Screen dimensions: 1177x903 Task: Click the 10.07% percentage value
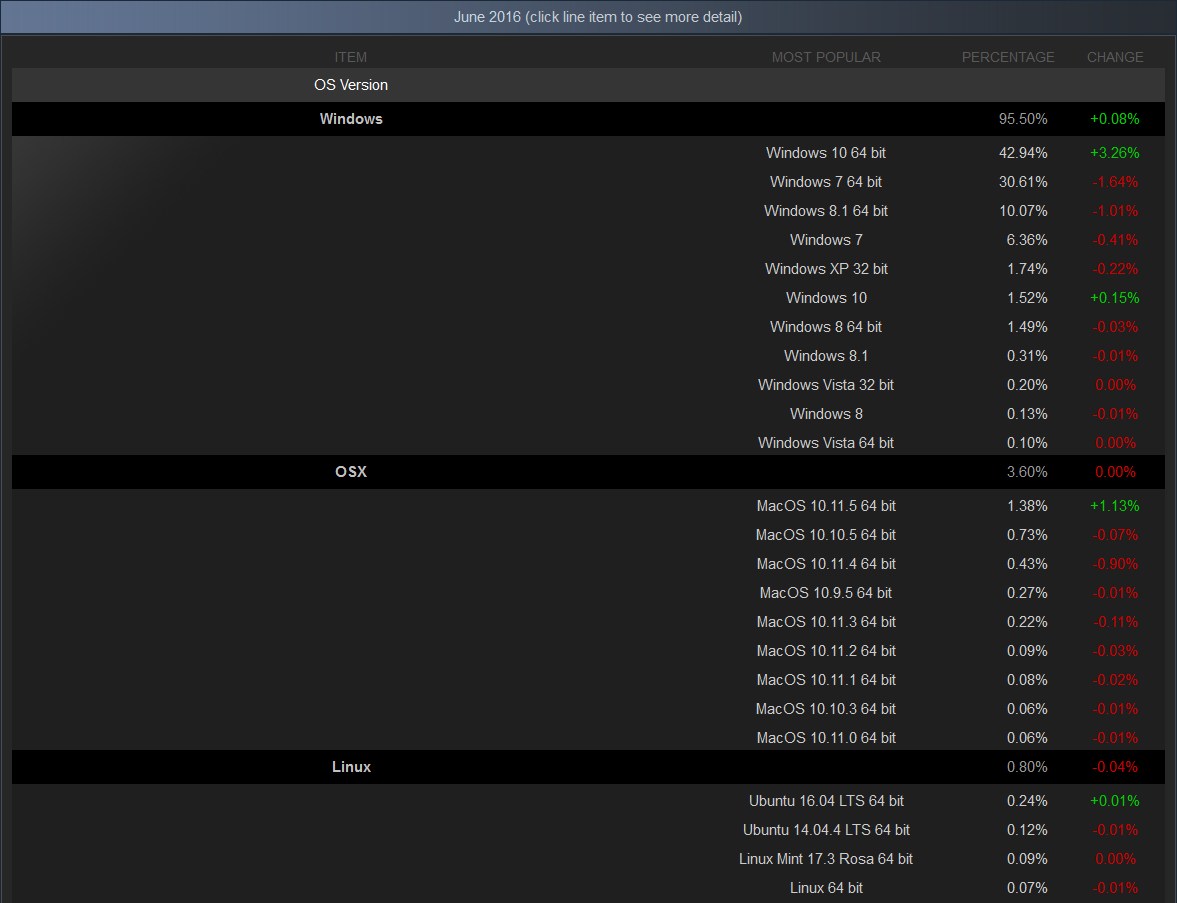pyautogui.click(x=1022, y=211)
